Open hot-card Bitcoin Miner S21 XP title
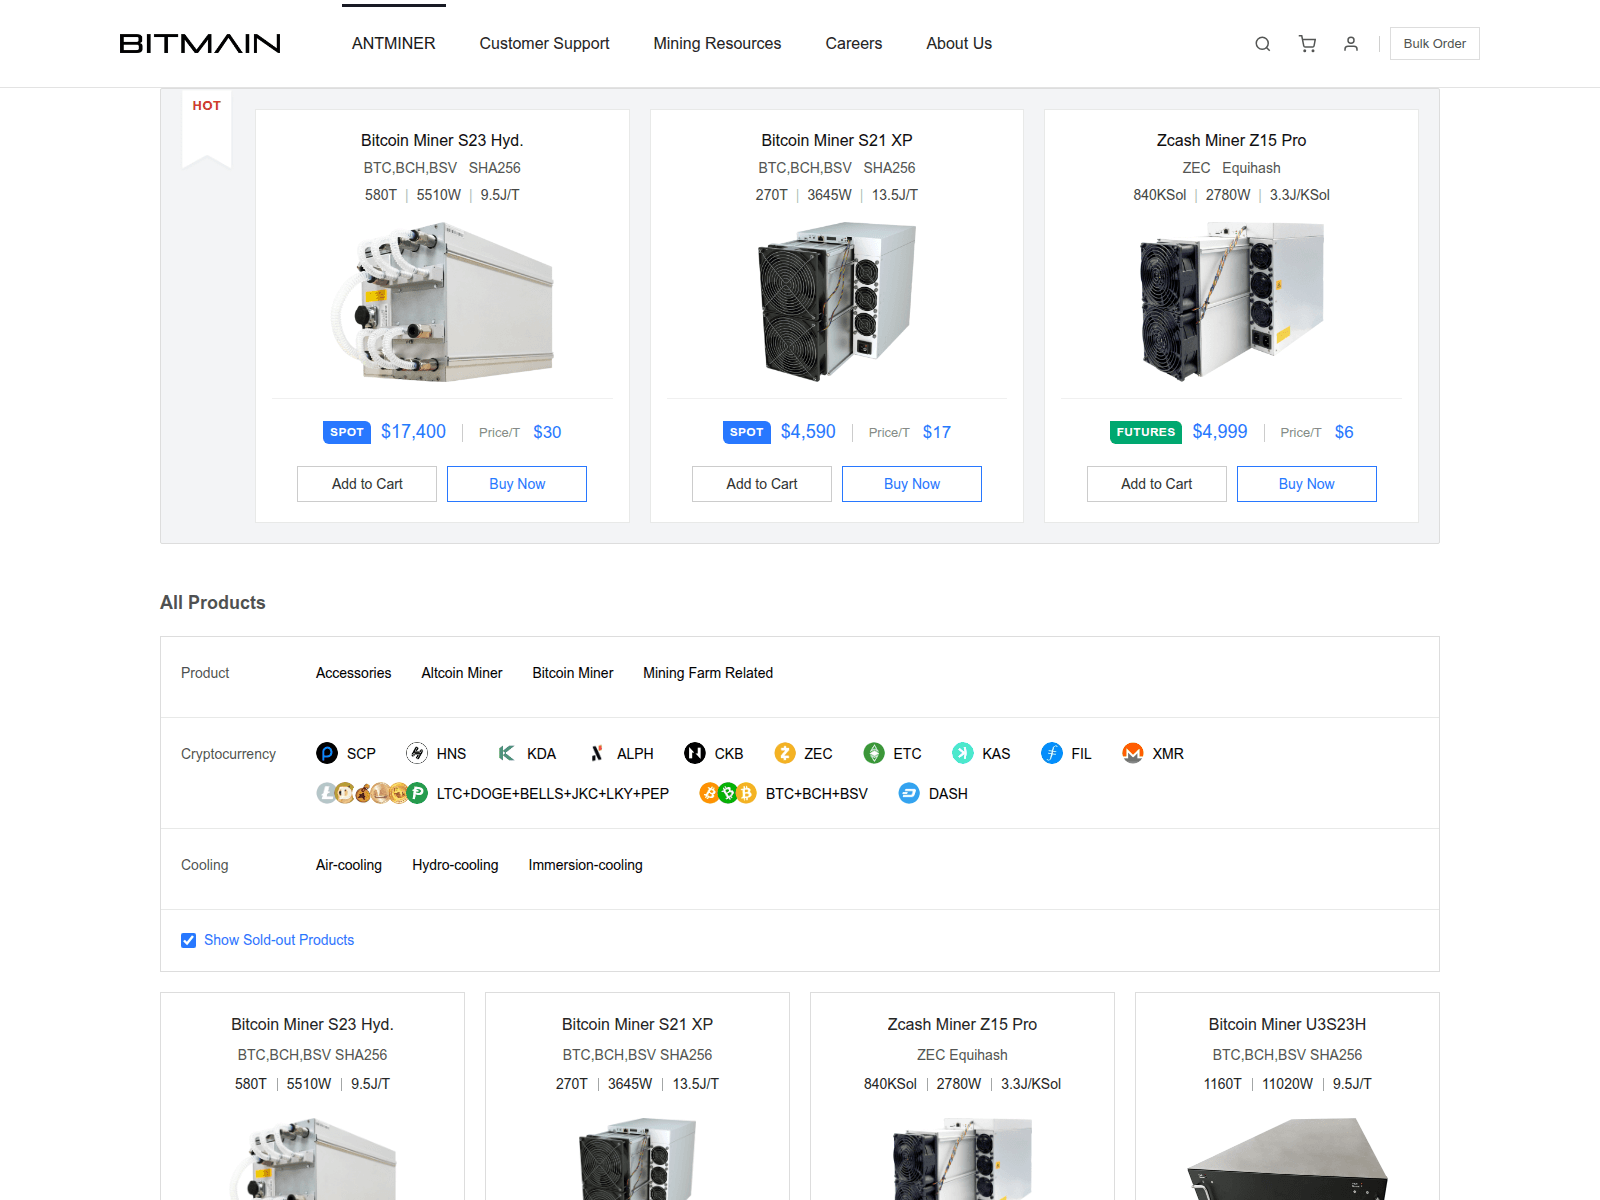 coord(837,140)
